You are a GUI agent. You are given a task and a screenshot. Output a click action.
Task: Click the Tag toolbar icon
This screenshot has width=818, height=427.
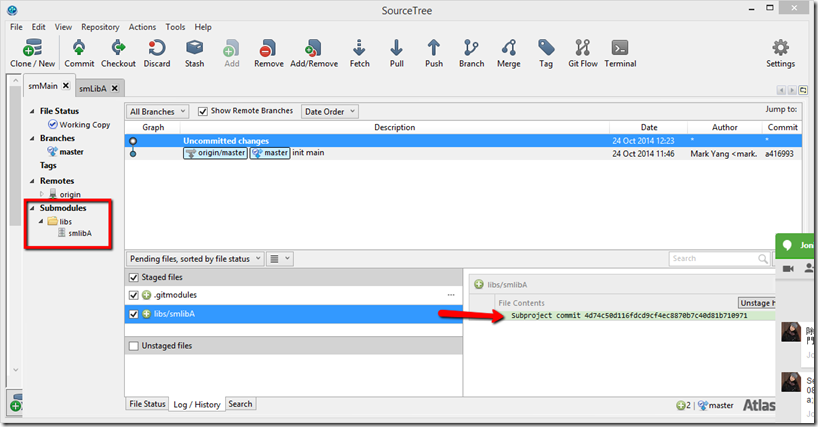click(546, 48)
